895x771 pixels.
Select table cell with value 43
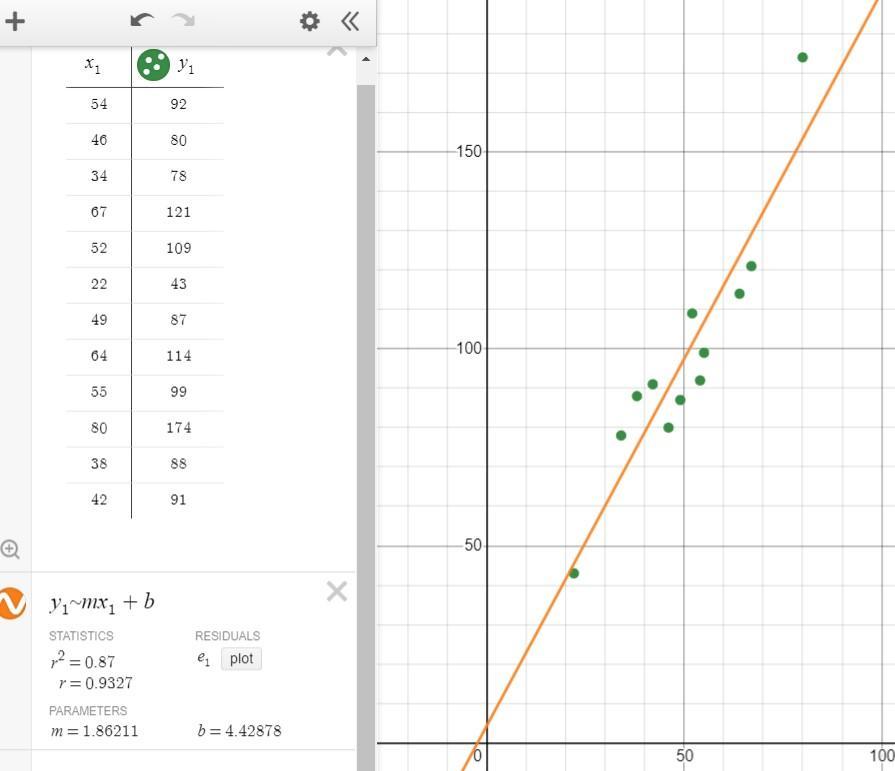click(178, 284)
